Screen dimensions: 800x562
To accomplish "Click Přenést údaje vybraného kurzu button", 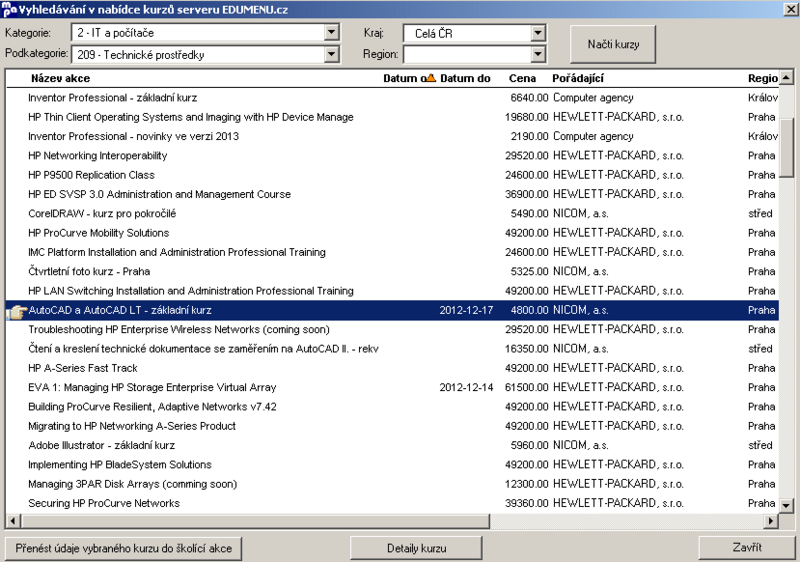I will tap(123, 548).
